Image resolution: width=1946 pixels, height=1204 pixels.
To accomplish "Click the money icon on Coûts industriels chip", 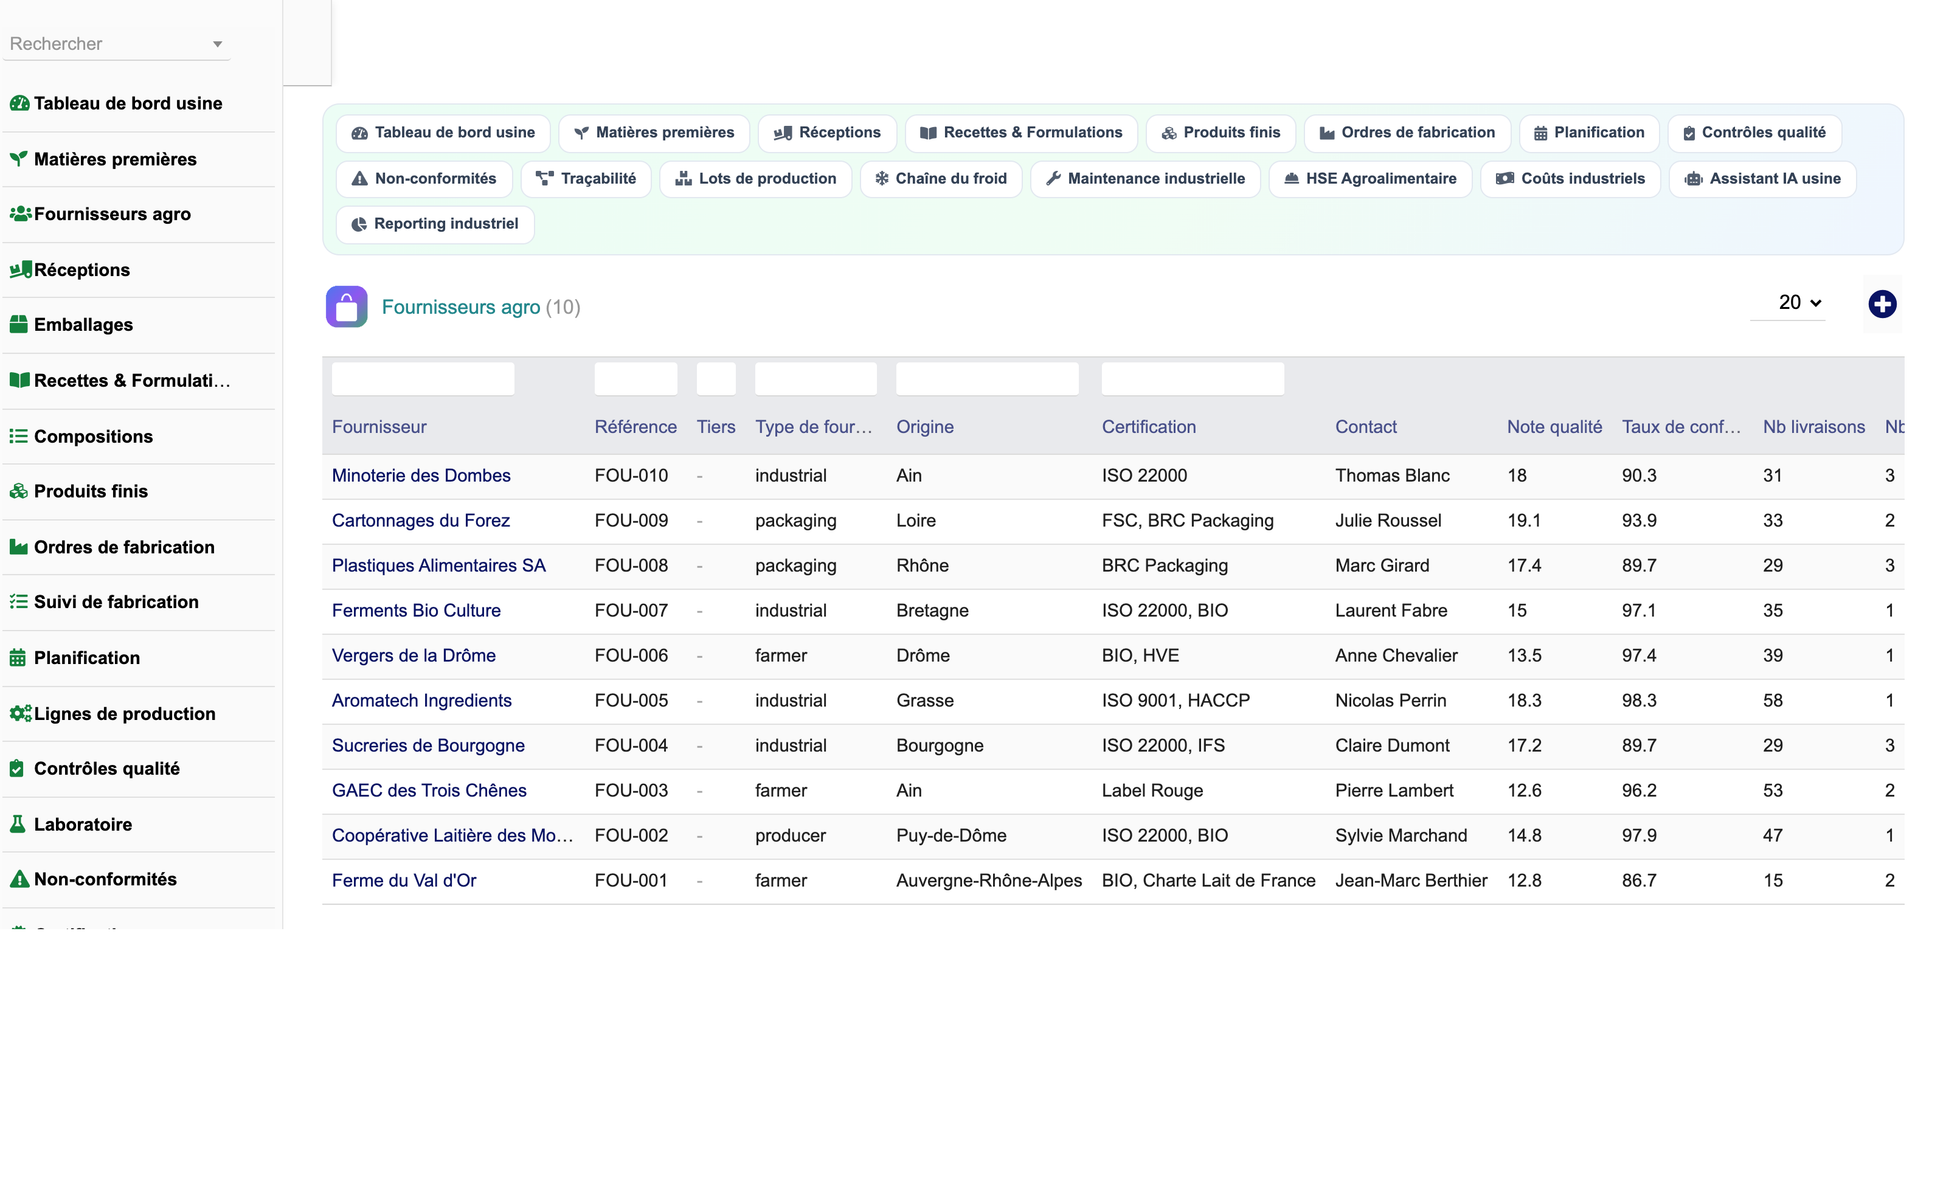I will pos(1504,179).
